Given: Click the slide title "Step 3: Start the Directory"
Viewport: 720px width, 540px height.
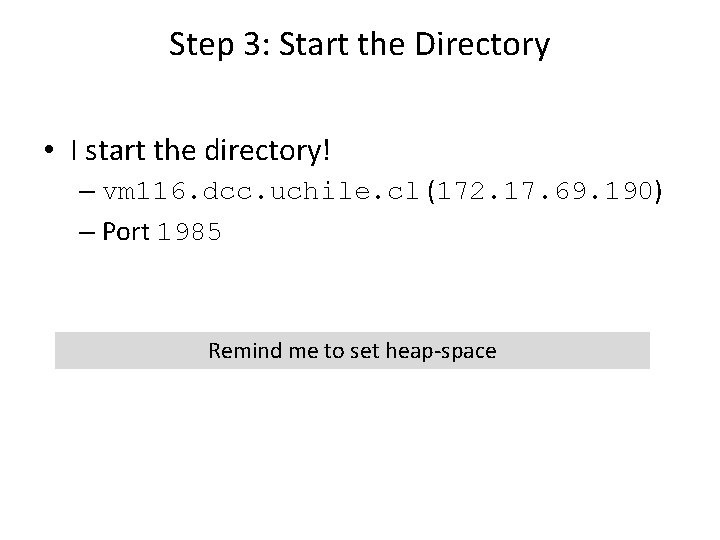Looking at the screenshot, I should [359, 44].
